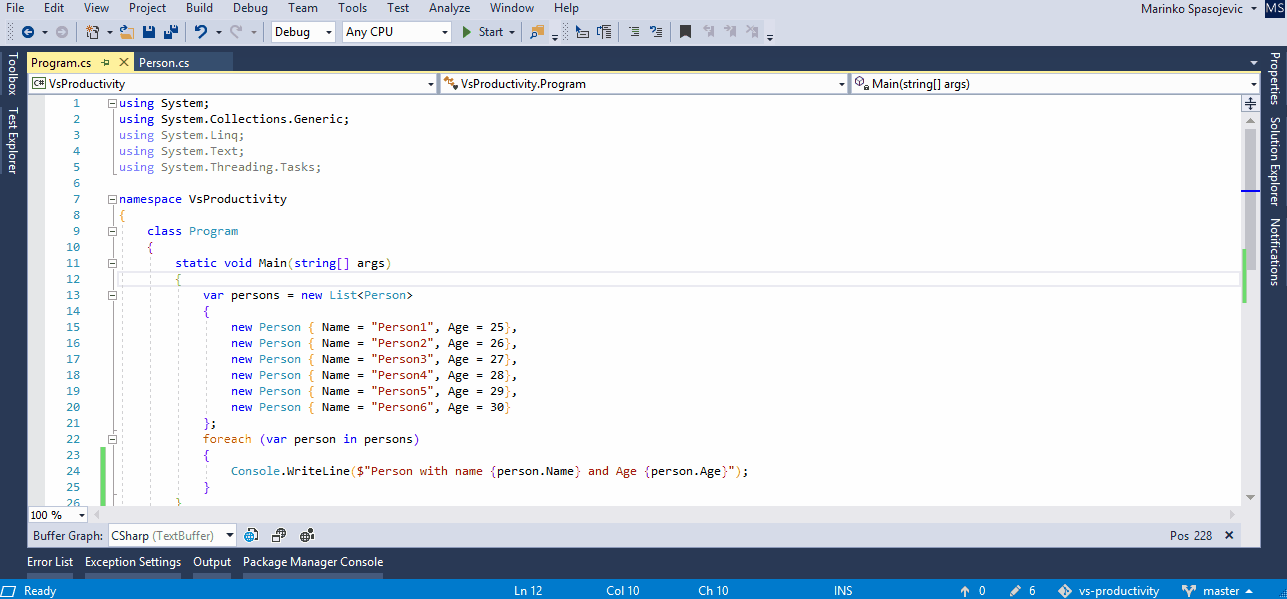Open the 100% zoom level selector

(56, 514)
